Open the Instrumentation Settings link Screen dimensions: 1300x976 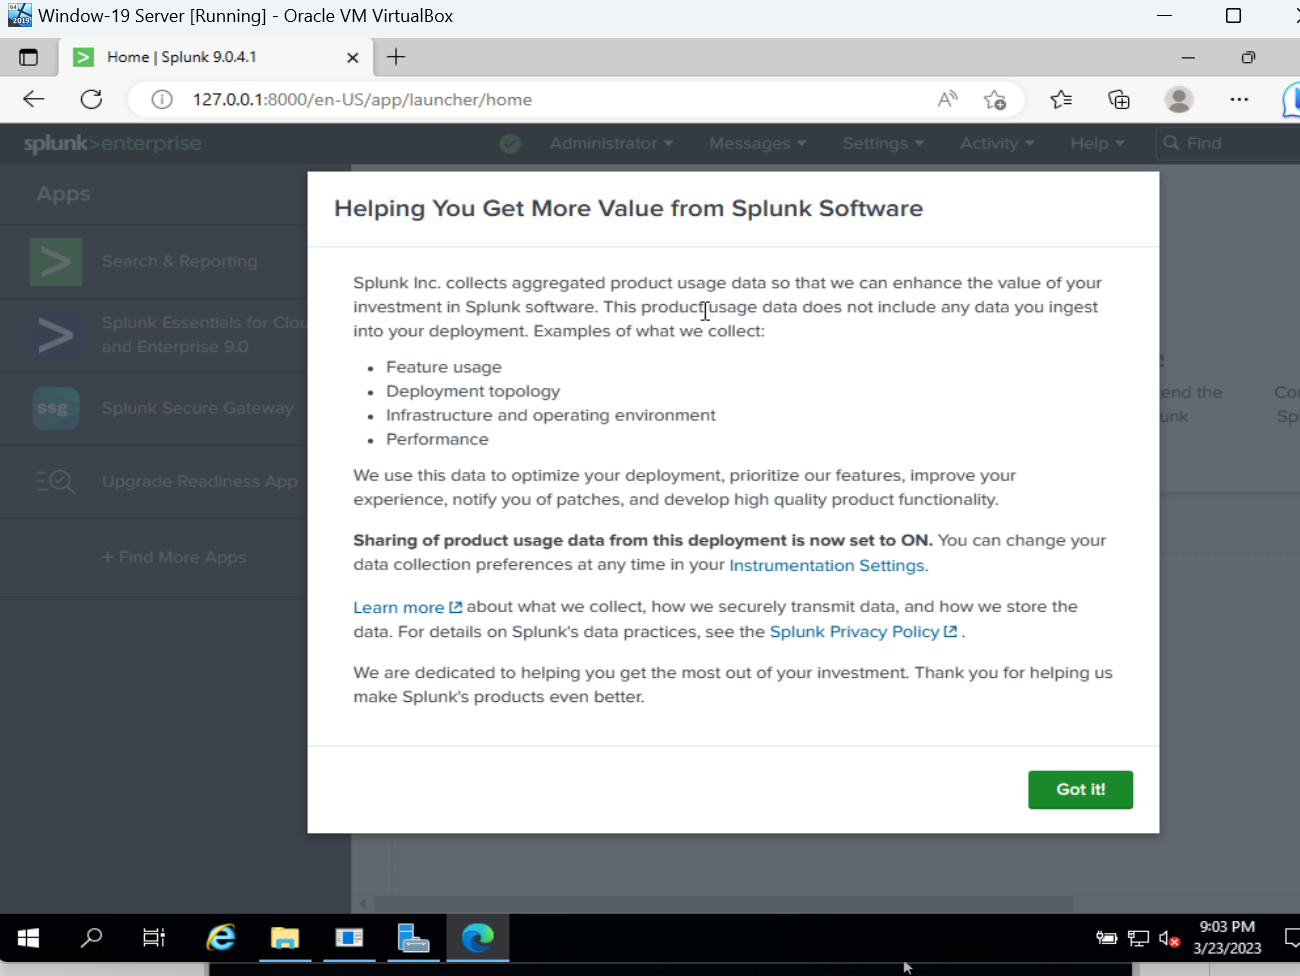pyautogui.click(x=828, y=565)
